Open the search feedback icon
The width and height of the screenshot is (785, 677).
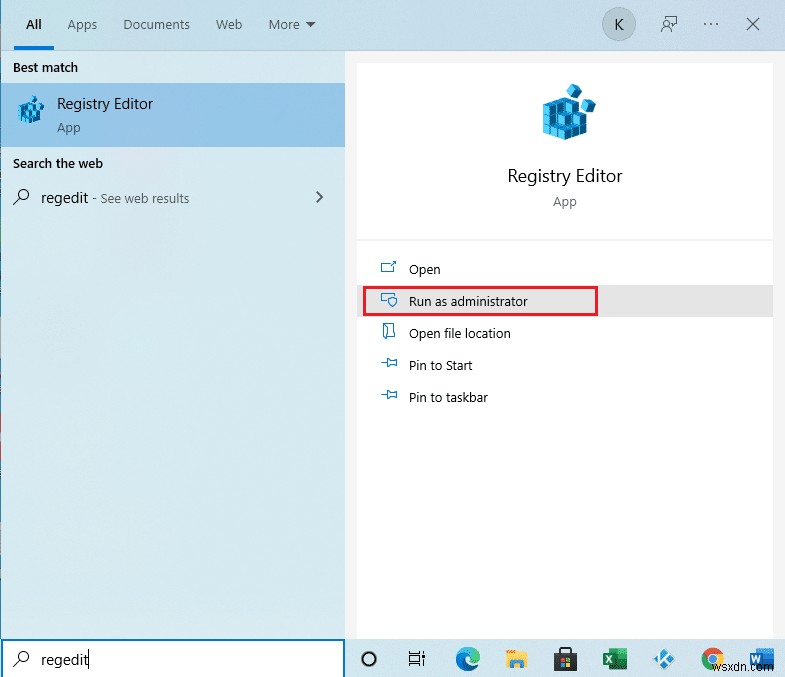point(669,25)
